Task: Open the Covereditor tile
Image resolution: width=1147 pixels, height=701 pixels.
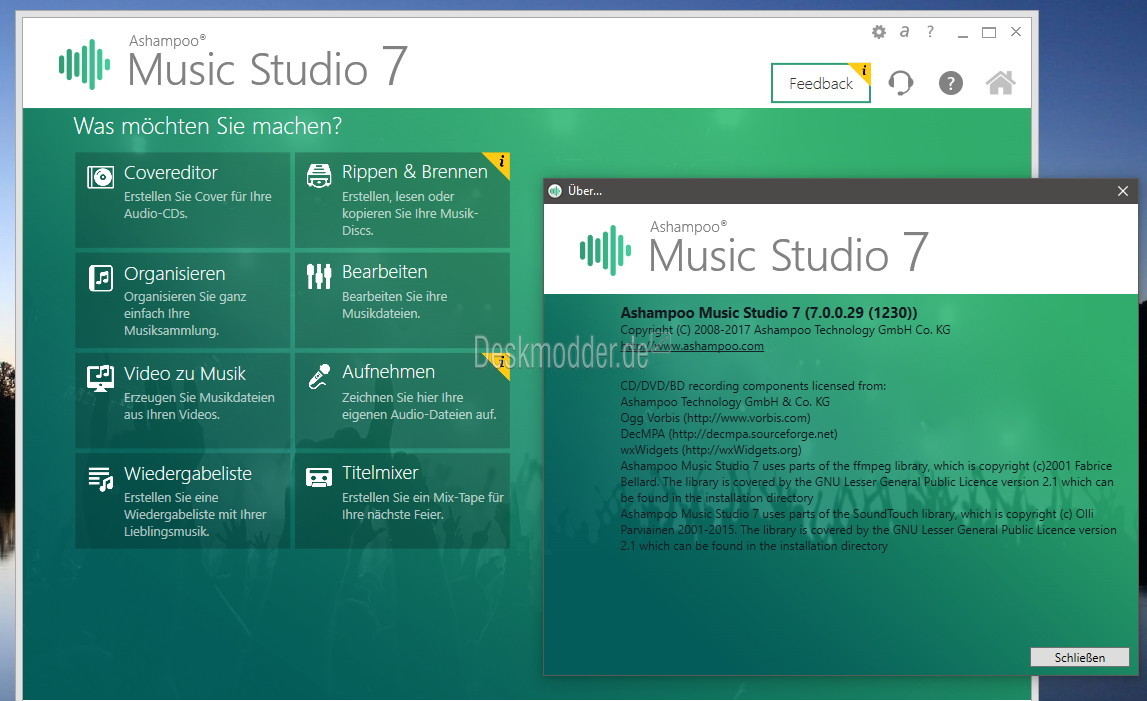Action: pyautogui.click(x=183, y=200)
